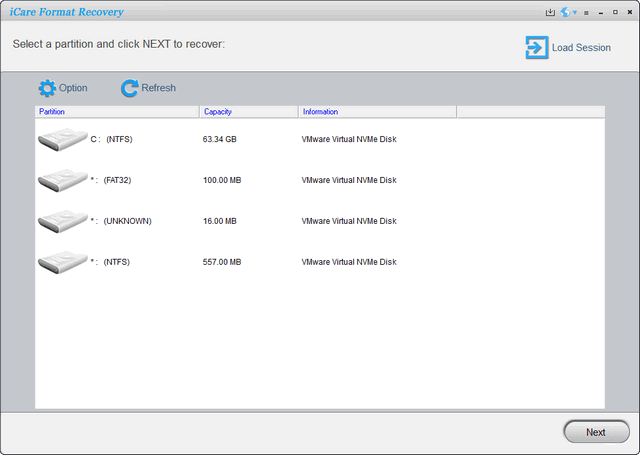The width and height of the screenshot is (640, 455).
Task: Maximize the iCare Format Recovery window
Action: 613,14
